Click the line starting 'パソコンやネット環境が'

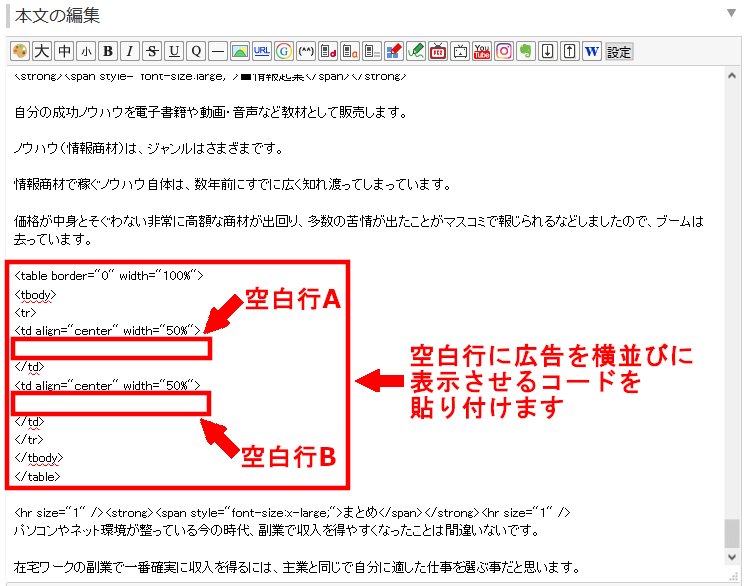click(x=277, y=530)
